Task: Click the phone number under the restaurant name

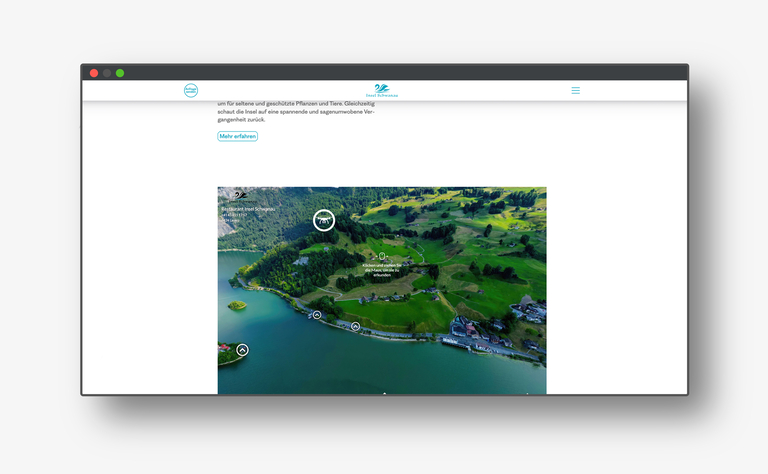Action: 235,214
